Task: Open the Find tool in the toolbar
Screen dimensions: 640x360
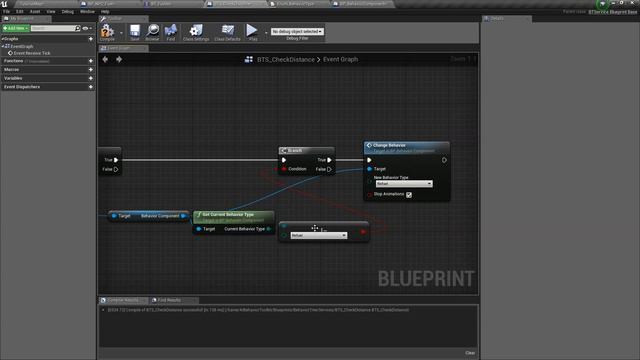Action: point(171,32)
